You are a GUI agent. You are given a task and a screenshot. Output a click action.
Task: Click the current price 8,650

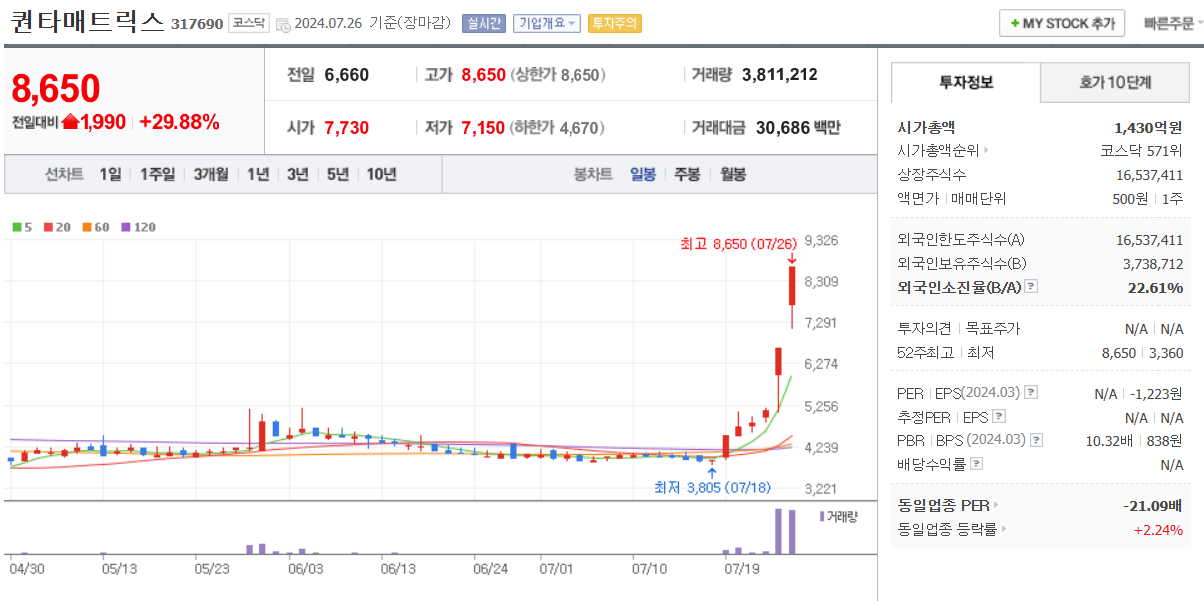(56, 88)
